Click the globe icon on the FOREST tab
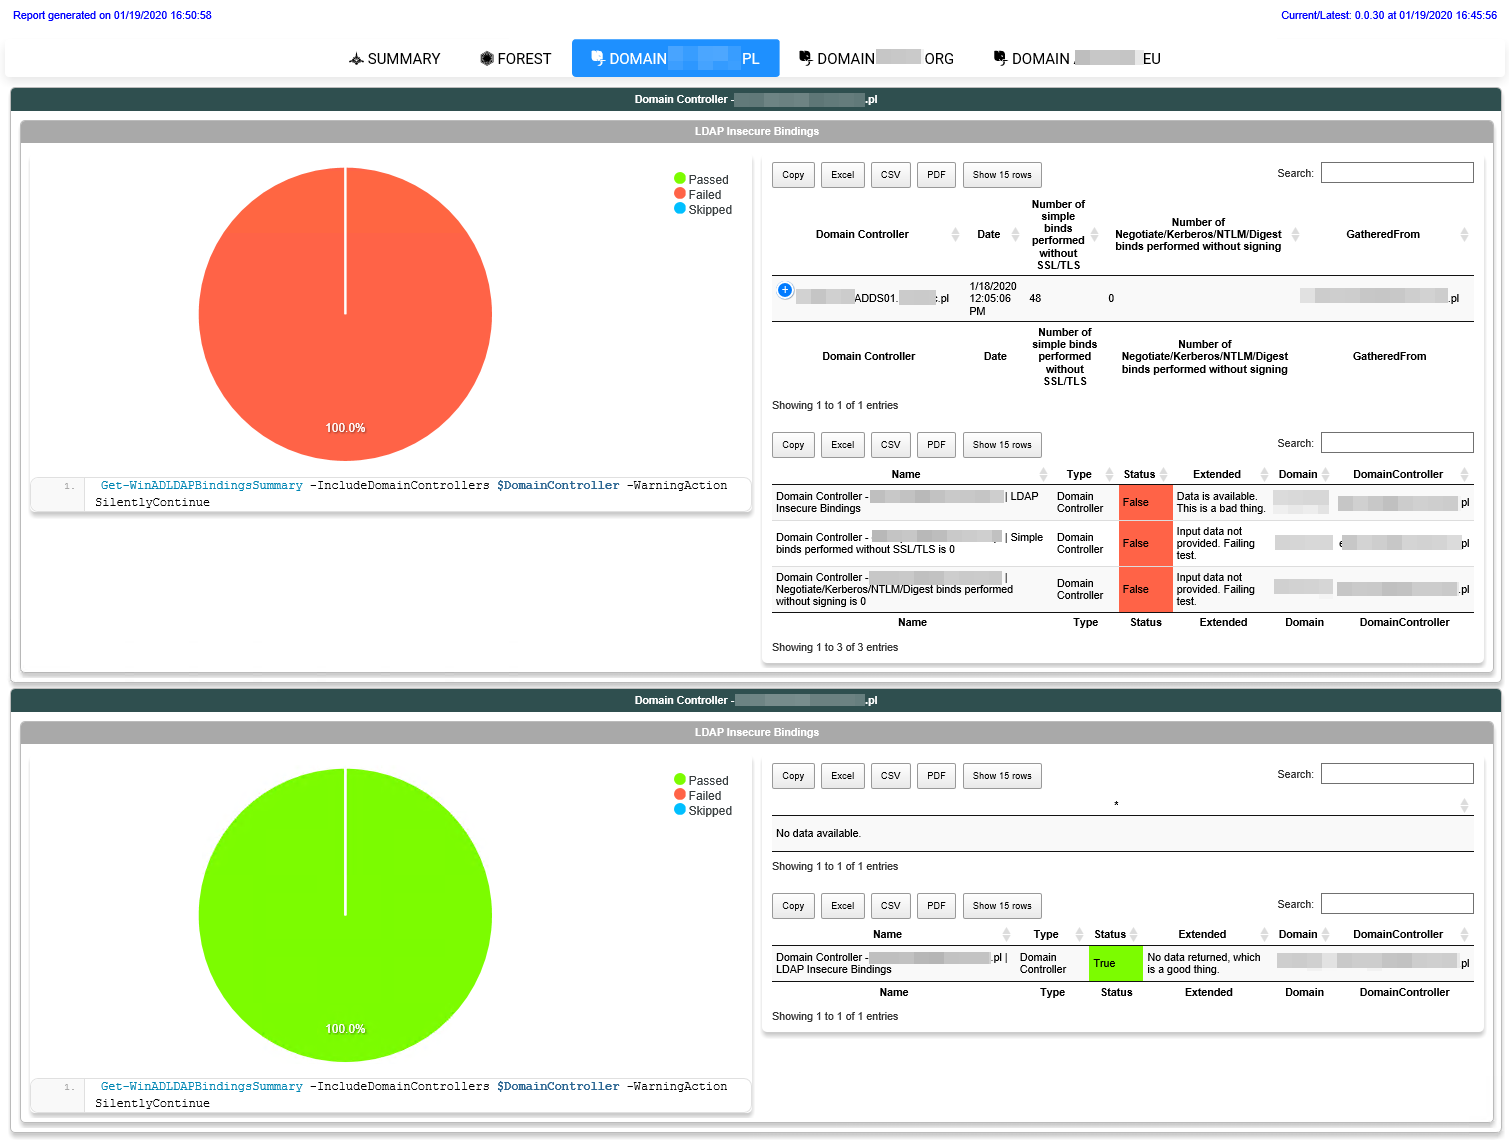 pyautogui.click(x=486, y=58)
